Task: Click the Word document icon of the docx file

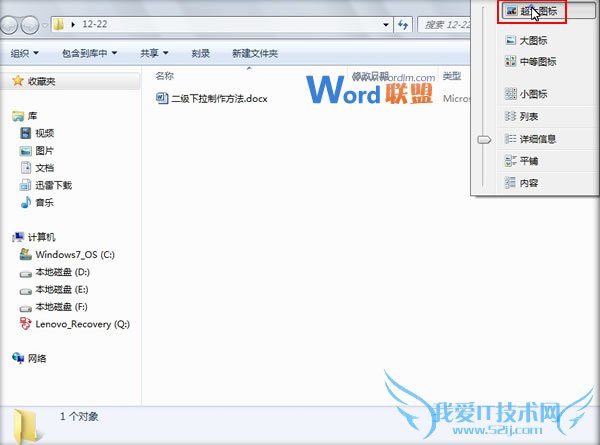Action: pos(161,98)
